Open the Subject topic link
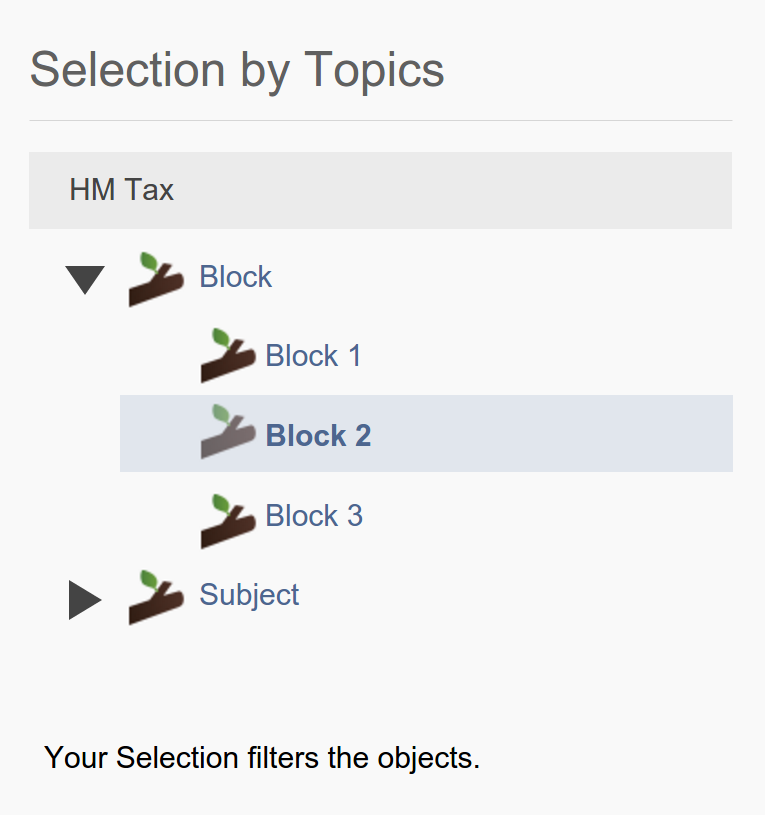765x815 pixels. 249,595
